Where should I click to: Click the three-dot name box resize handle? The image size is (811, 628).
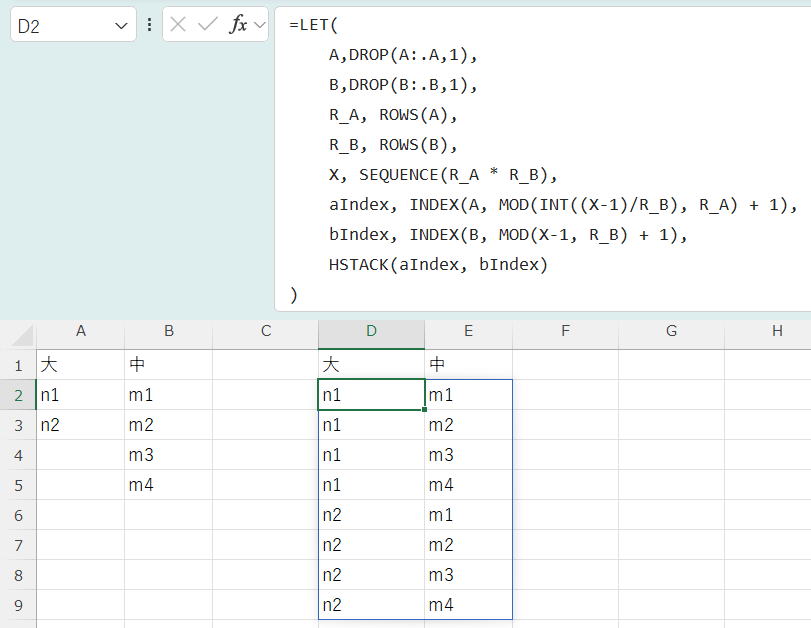pyautogui.click(x=150, y=25)
